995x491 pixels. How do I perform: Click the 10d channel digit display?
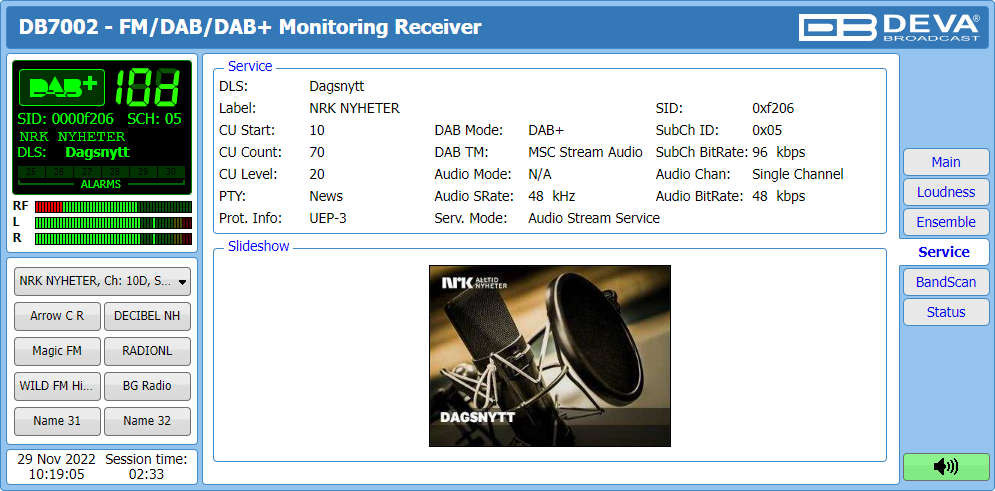coord(150,88)
